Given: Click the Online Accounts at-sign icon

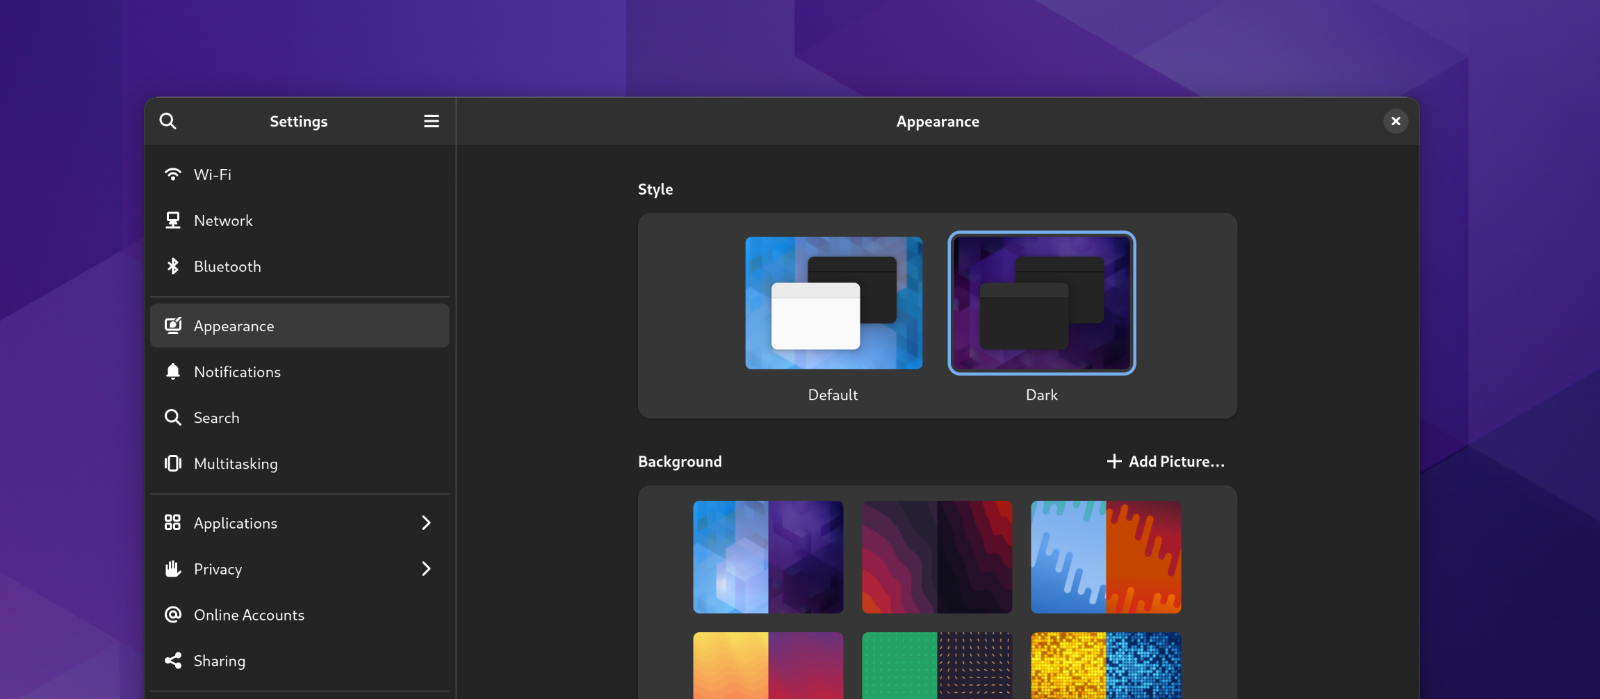Looking at the screenshot, I should tap(173, 614).
